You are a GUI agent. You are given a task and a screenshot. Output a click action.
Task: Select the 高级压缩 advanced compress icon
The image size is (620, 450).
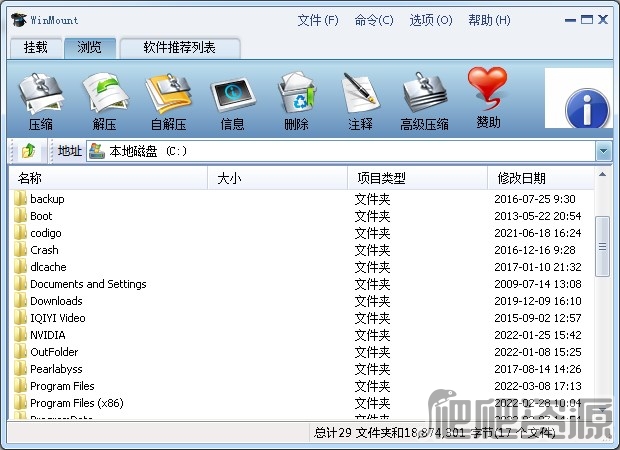(x=424, y=92)
